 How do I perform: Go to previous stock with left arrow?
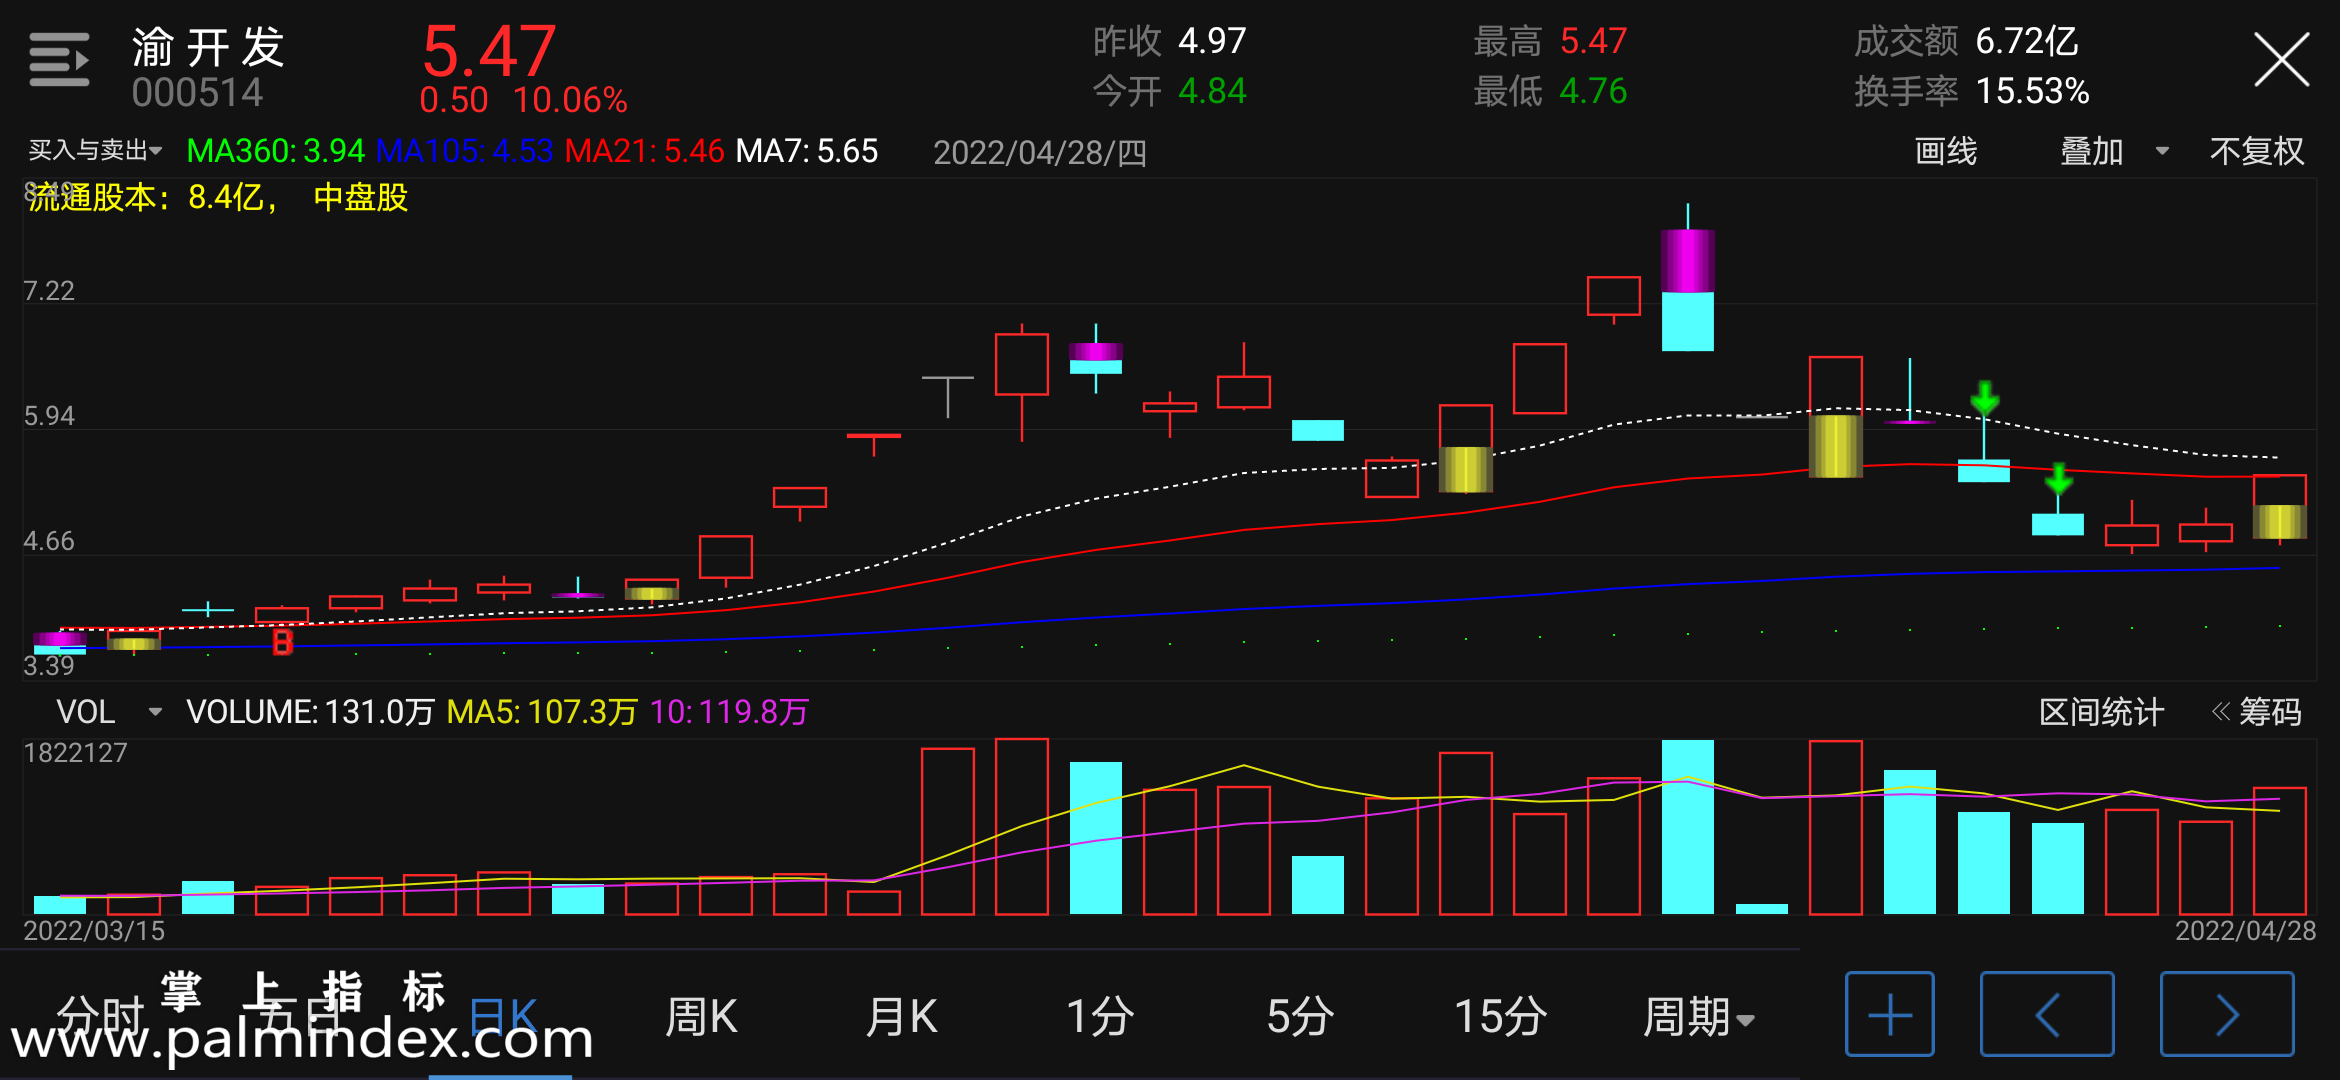tap(2047, 1014)
